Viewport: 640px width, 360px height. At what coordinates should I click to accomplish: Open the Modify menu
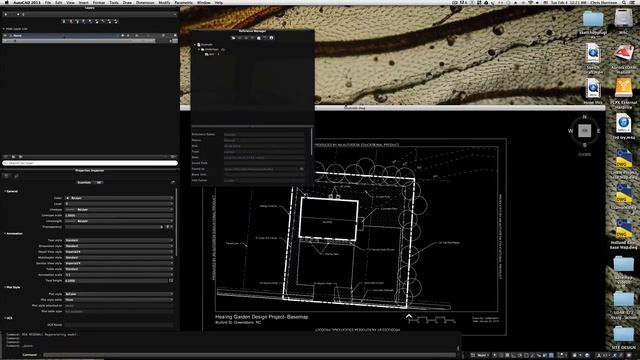coord(164,2)
